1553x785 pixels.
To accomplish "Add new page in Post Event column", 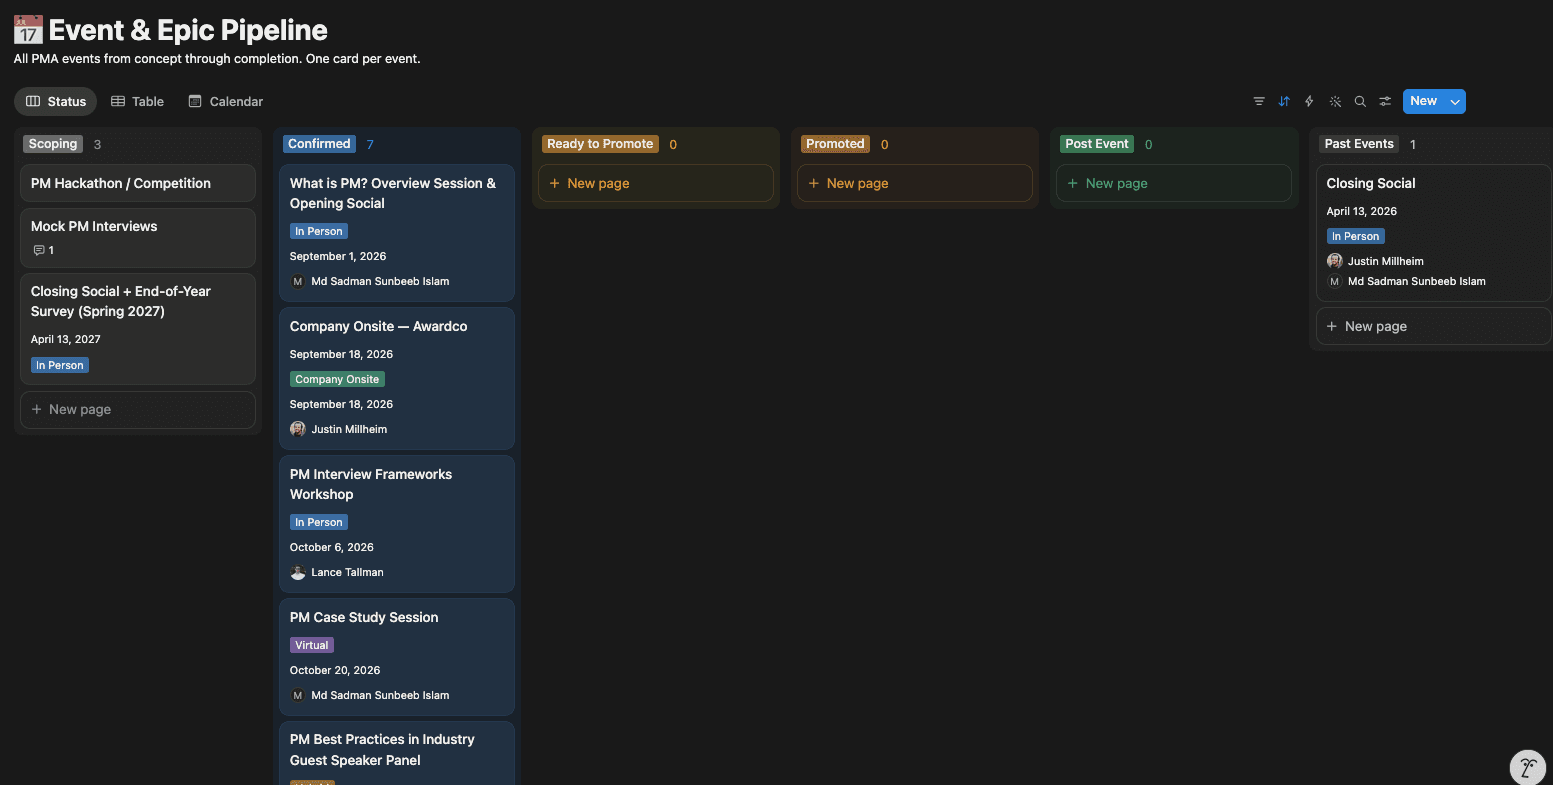I will (1174, 183).
